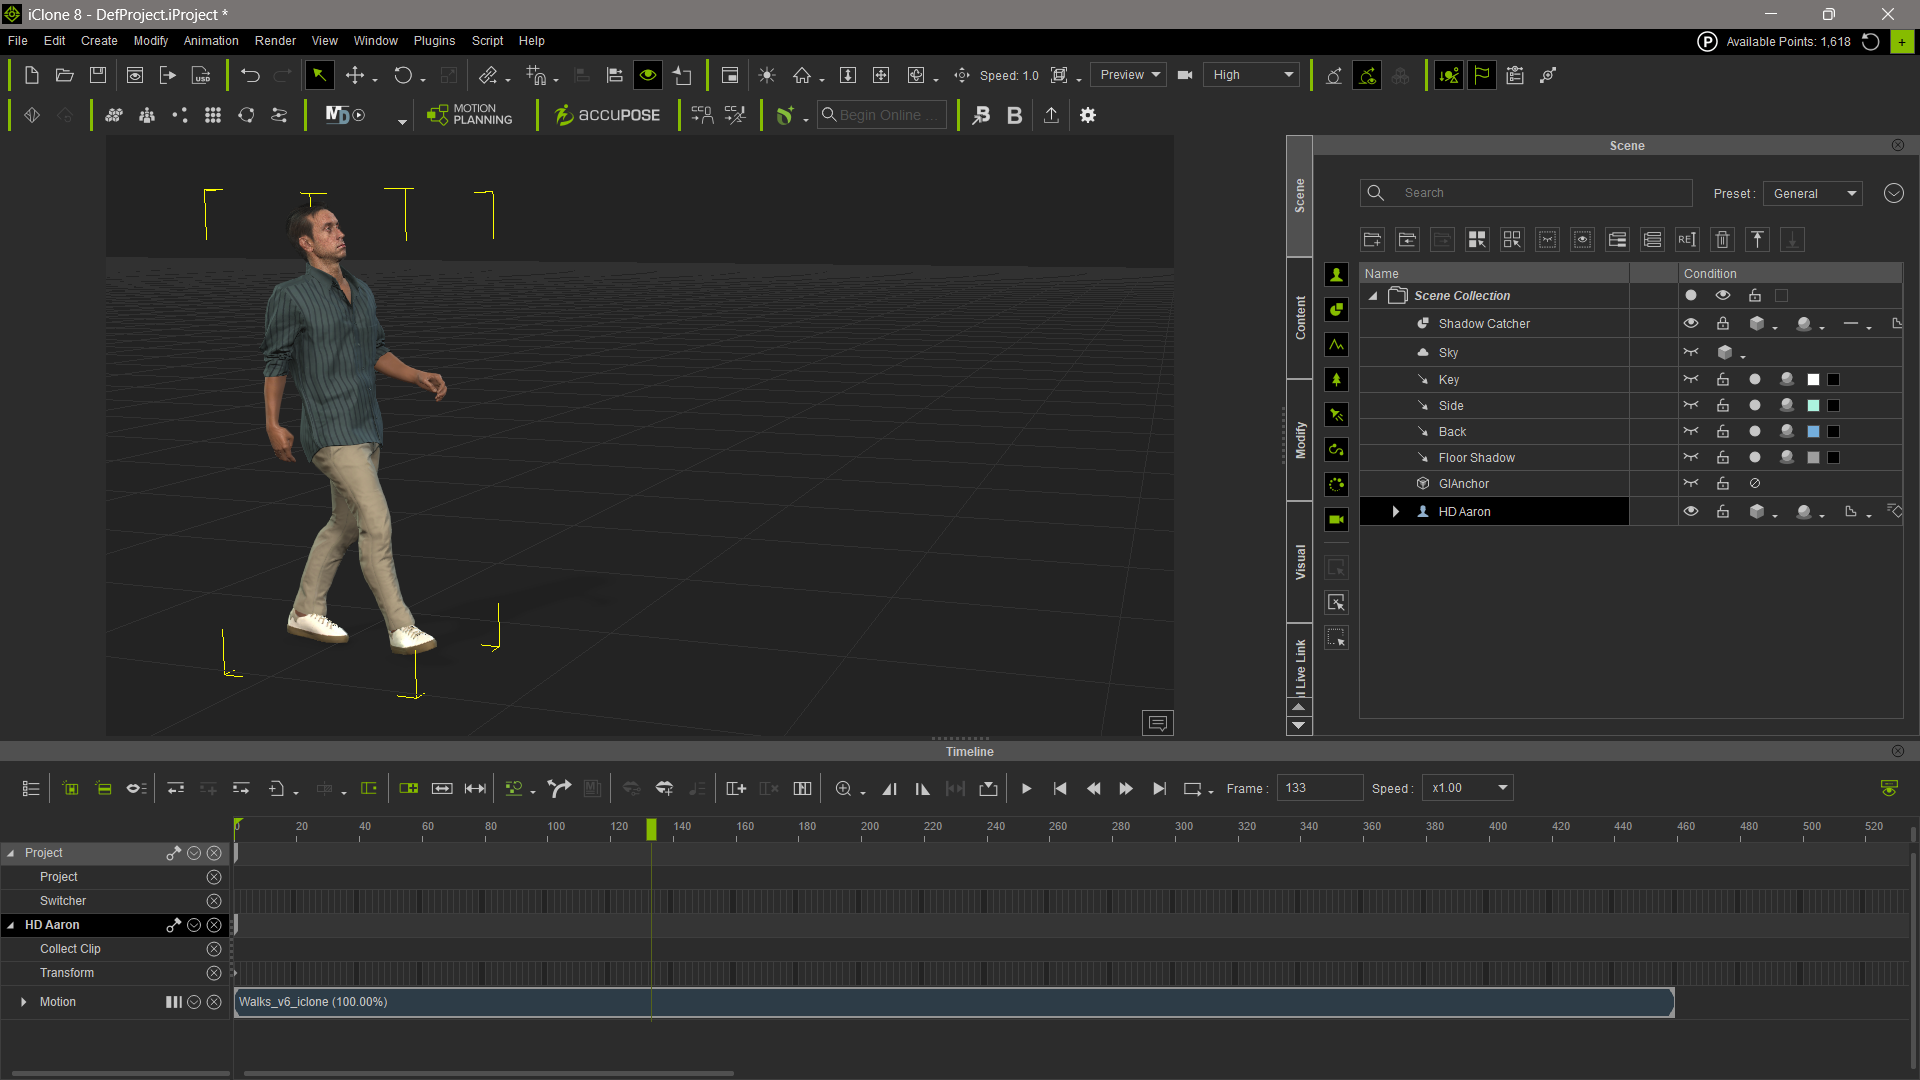Image resolution: width=1920 pixels, height=1080 pixels.
Task: Click the Undo arrow icon
Action: click(250, 75)
